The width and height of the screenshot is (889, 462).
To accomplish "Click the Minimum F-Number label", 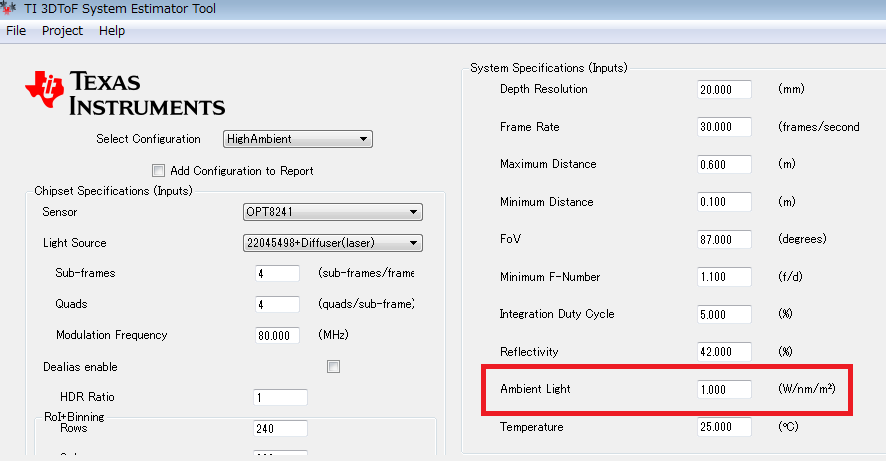I will click(550, 277).
